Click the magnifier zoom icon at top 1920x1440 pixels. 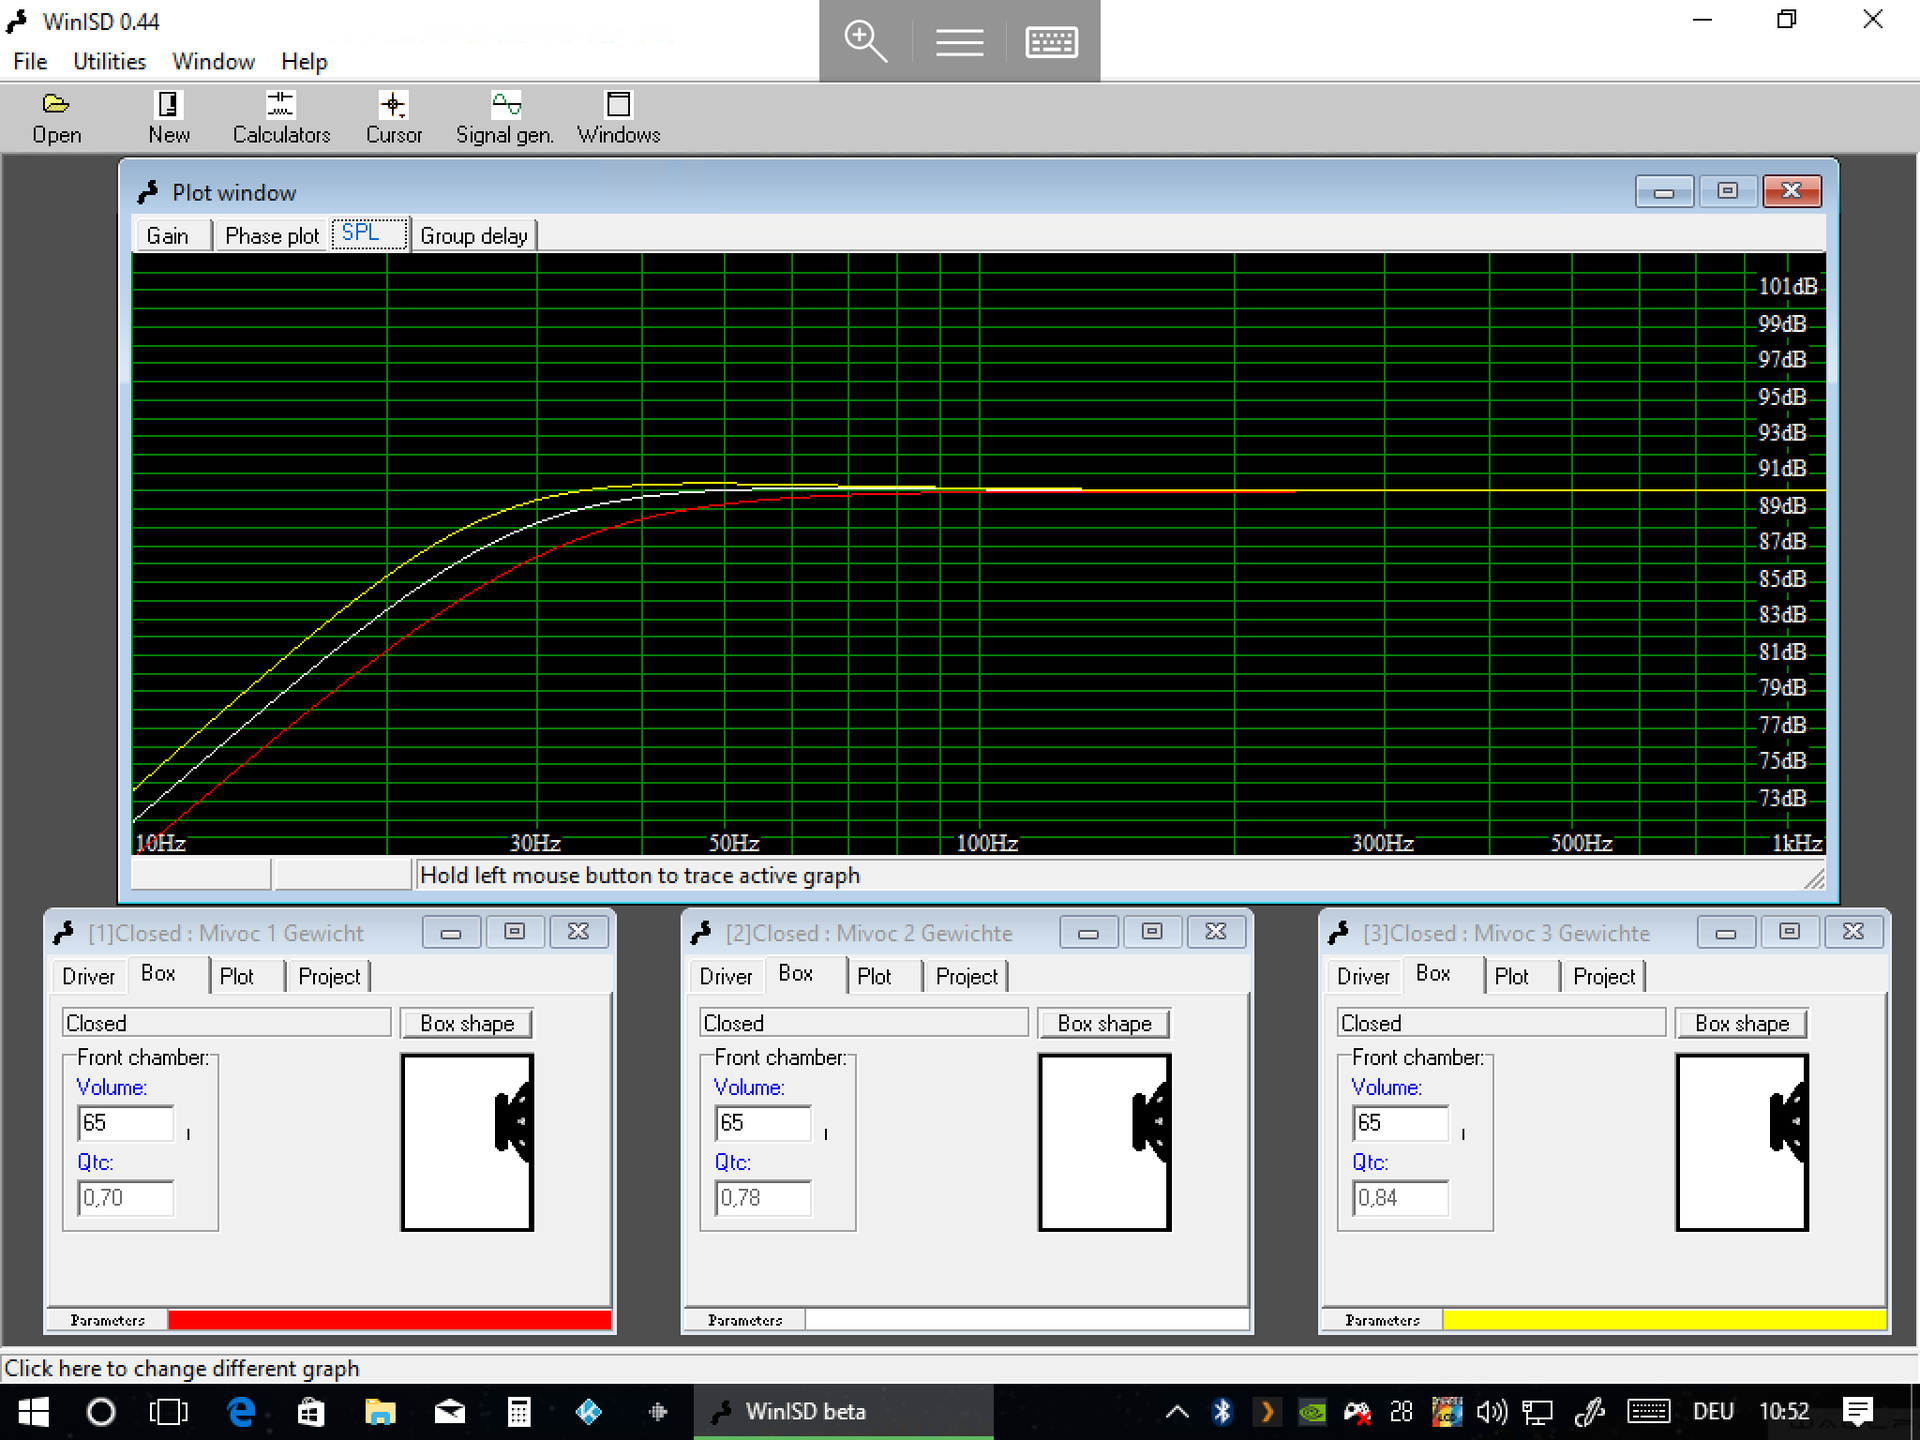pos(864,41)
